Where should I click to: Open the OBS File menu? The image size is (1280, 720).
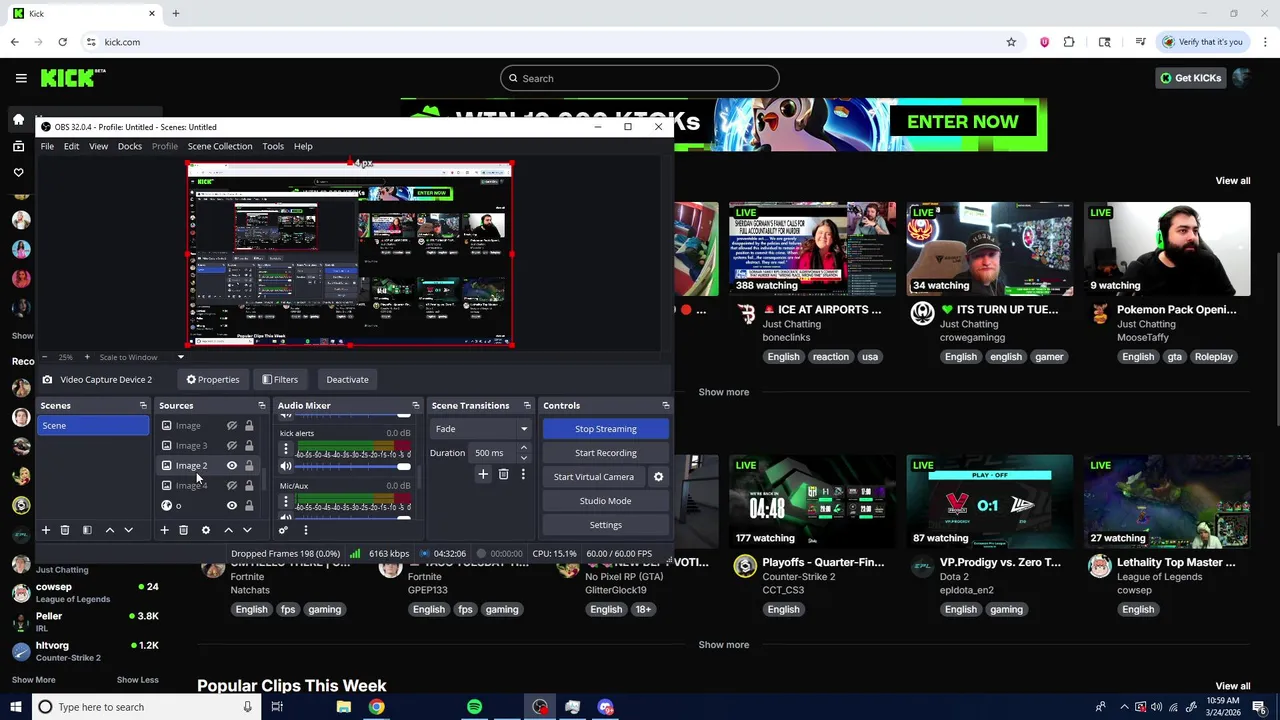click(x=47, y=146)
